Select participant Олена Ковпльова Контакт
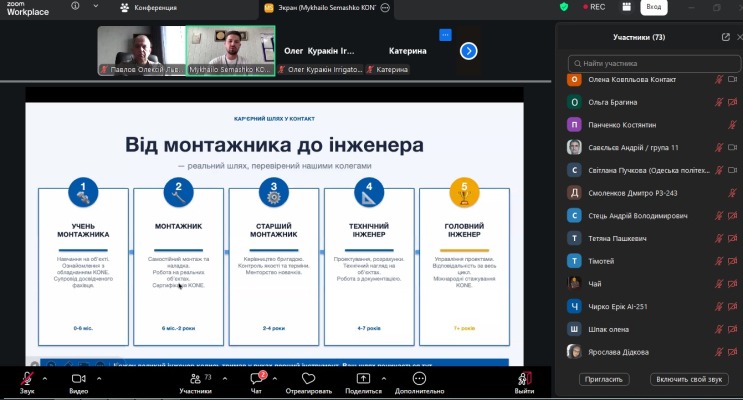This screenshot has width=743, height=400. [653, 80]
